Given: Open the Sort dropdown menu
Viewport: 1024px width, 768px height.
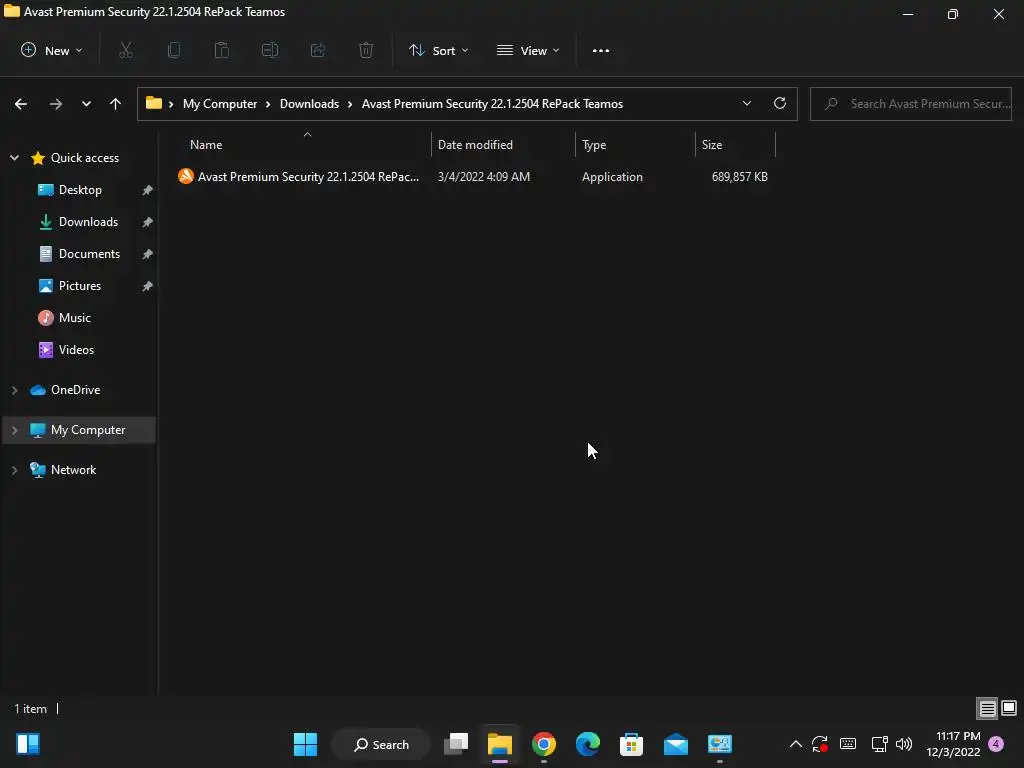Looking at the screenshot, I should tap(439, 50).
